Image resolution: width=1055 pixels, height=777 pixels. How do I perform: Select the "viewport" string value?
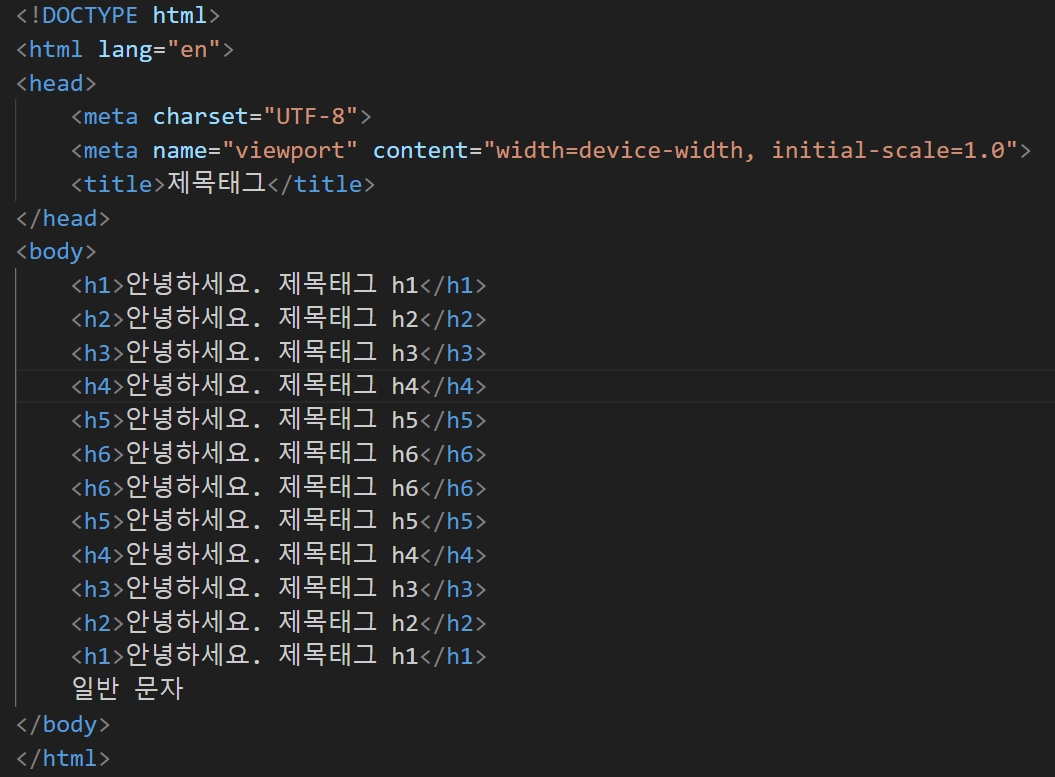coord(289,150)
